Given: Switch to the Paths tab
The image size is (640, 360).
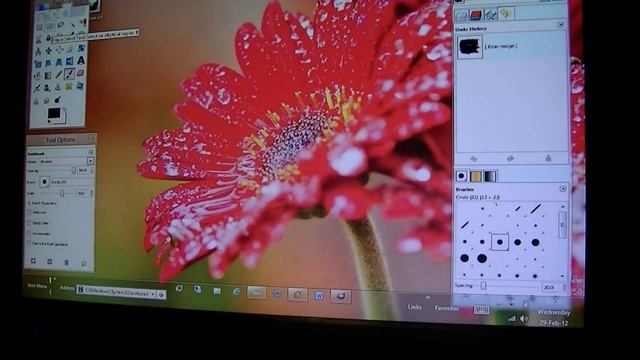Looking at the screenshot, I should coord(491,15).
